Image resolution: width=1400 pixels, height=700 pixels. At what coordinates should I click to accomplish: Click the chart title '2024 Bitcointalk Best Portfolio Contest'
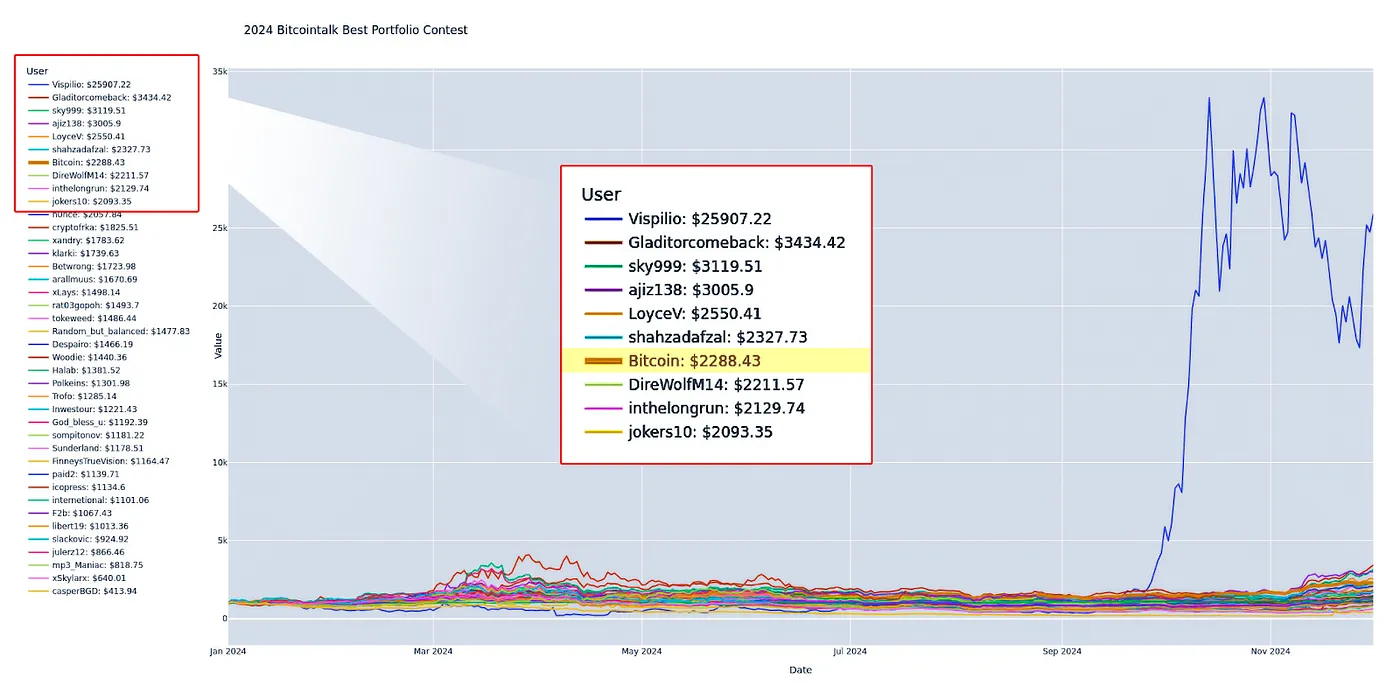[x=356, y=30]
